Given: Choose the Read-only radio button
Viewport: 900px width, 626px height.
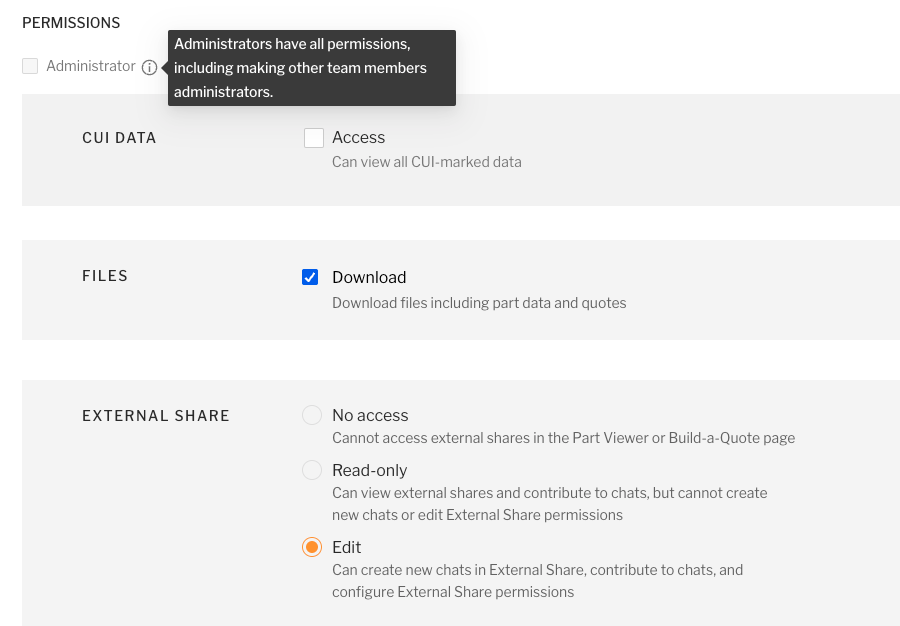Looking at the screenshot, I should [x=312, y=470].
